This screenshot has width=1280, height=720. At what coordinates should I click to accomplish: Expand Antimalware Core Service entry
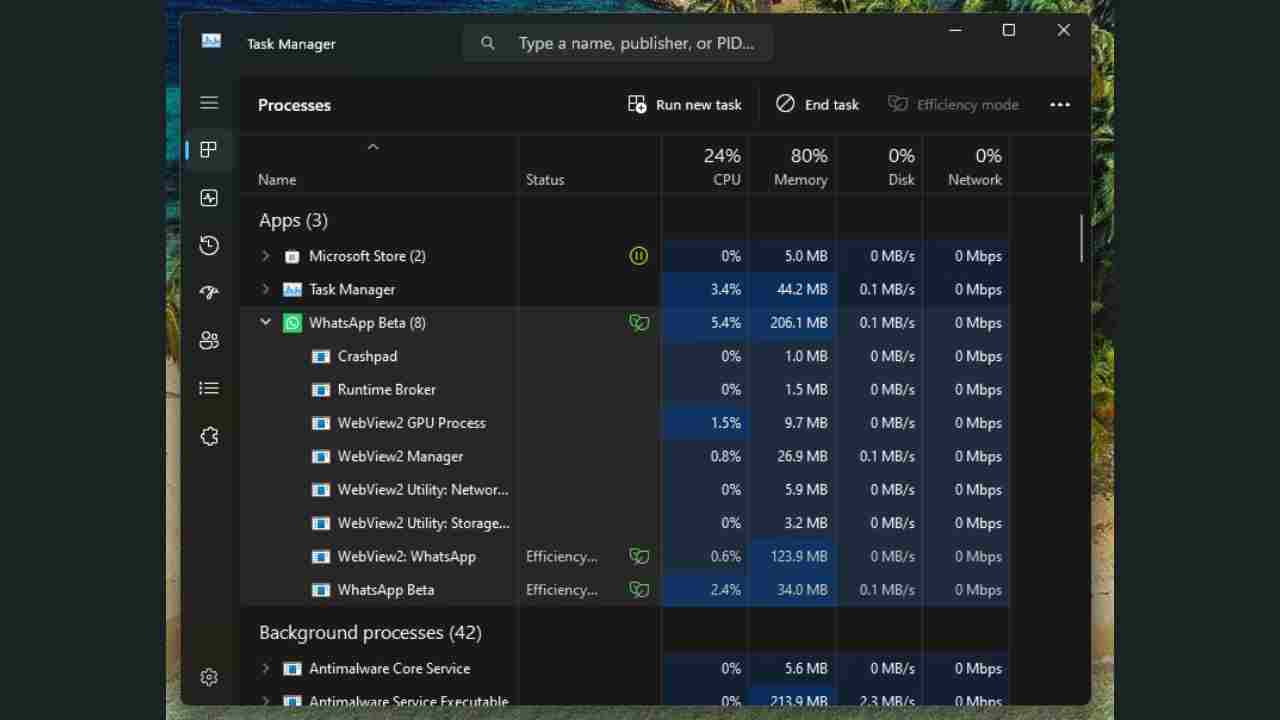point(265,668)
